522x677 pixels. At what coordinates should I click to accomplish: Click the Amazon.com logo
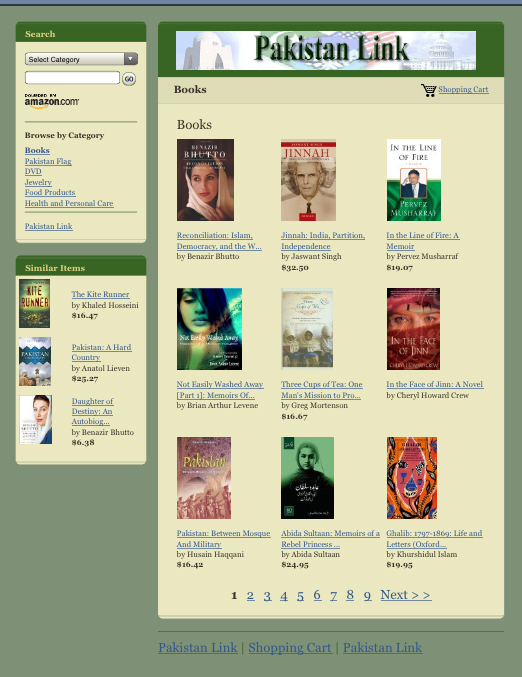click(x=52, y=101)
